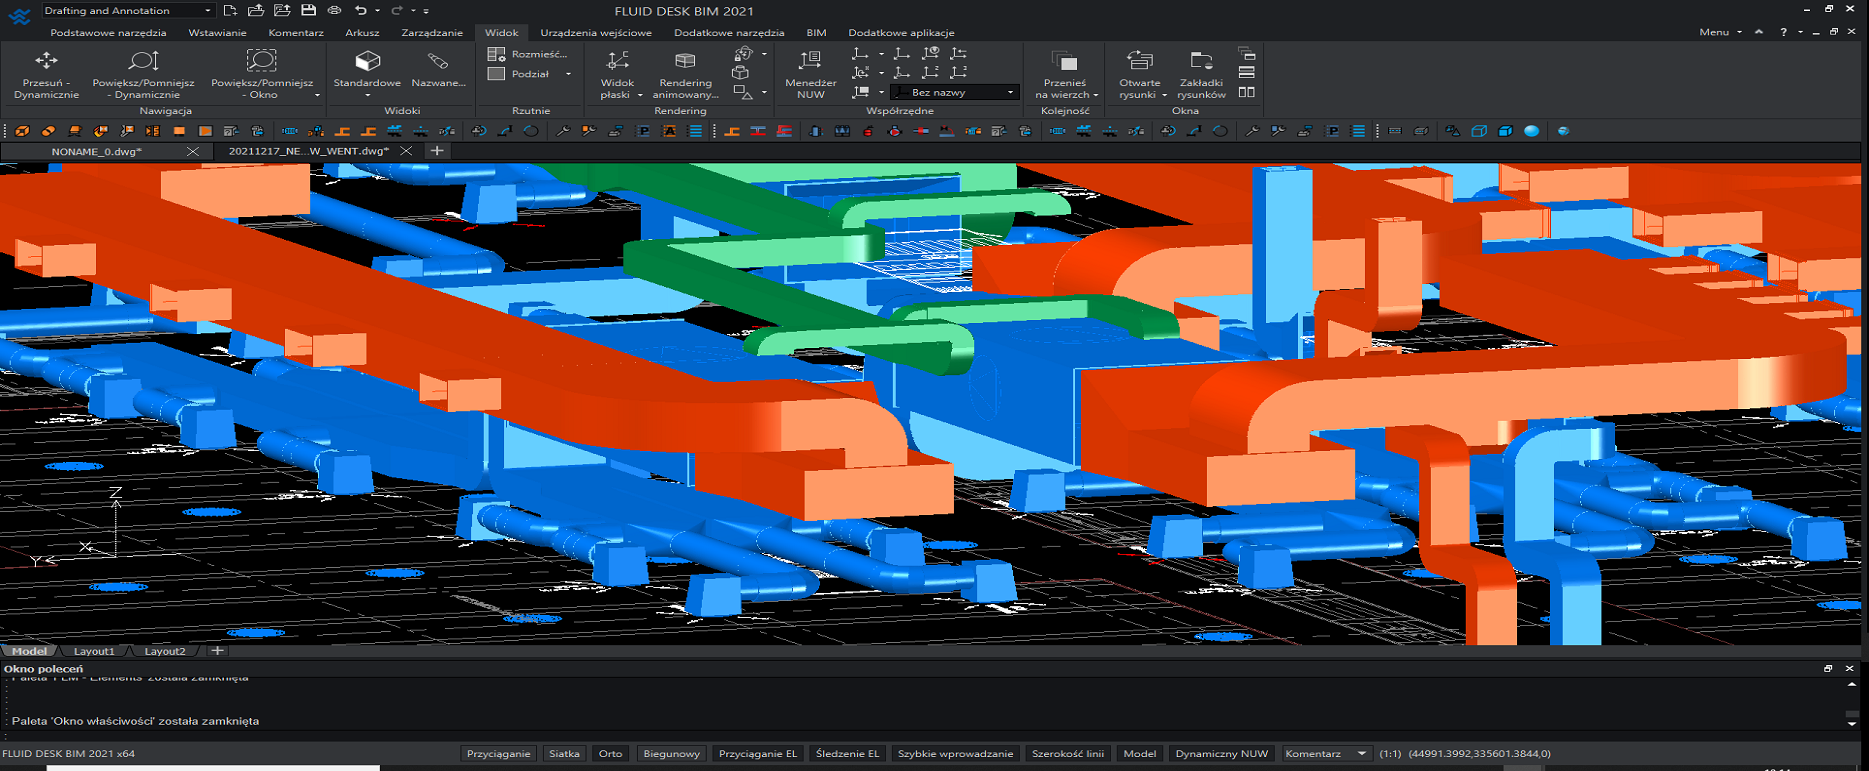The height and width of the screenshot is (771, 1869).
Task: Click the blue sphere icon in toolbar
Action: (1531, 131)
